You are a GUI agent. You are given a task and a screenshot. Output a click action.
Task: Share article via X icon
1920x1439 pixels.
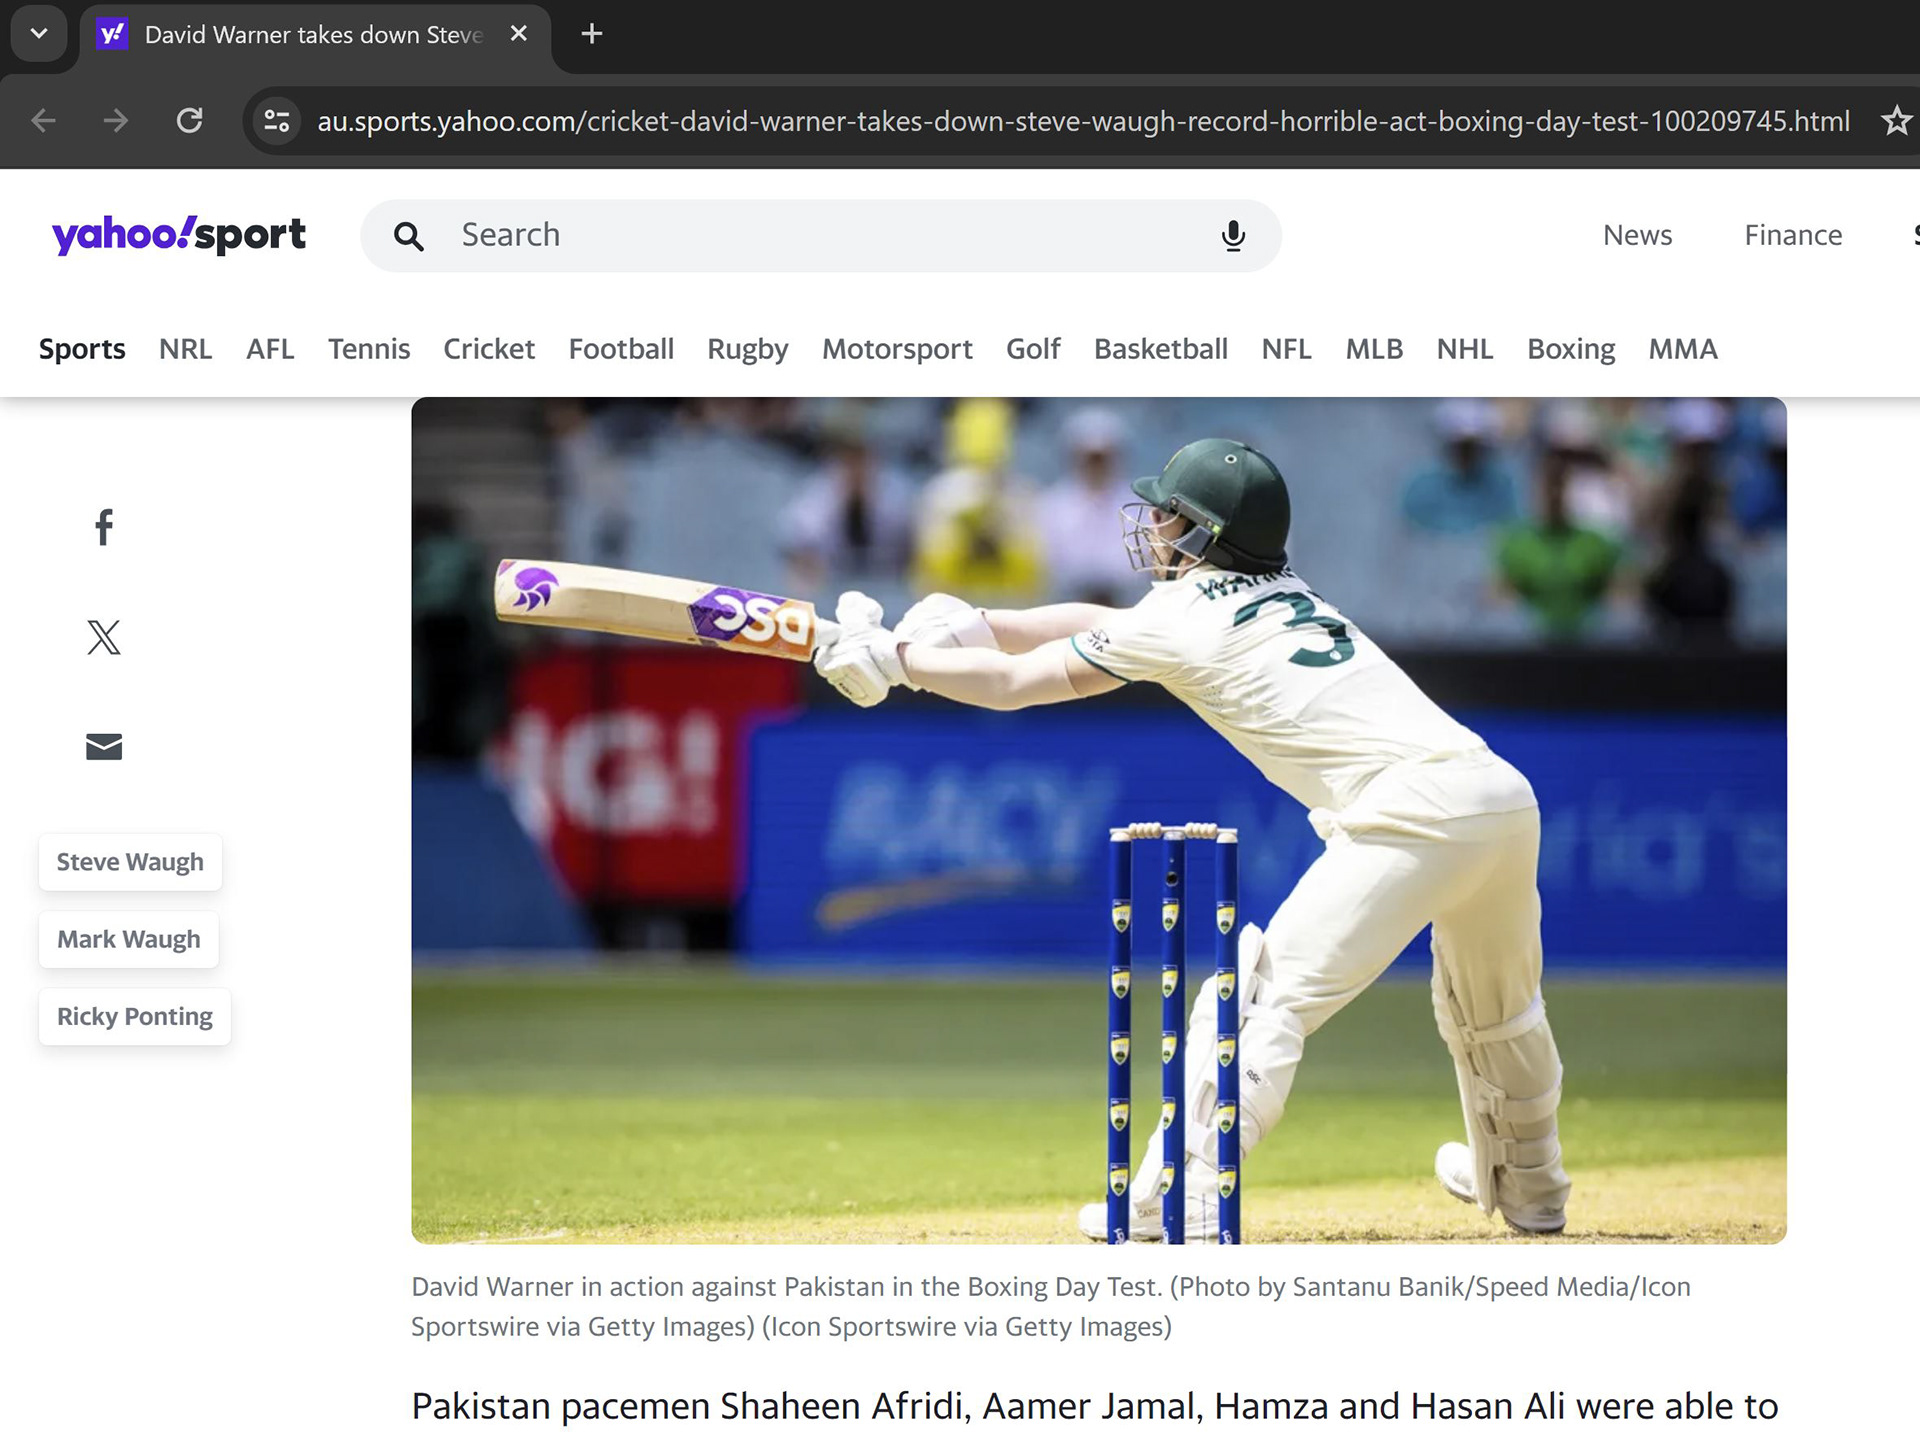pyautogui.click(x=104, y=637)
